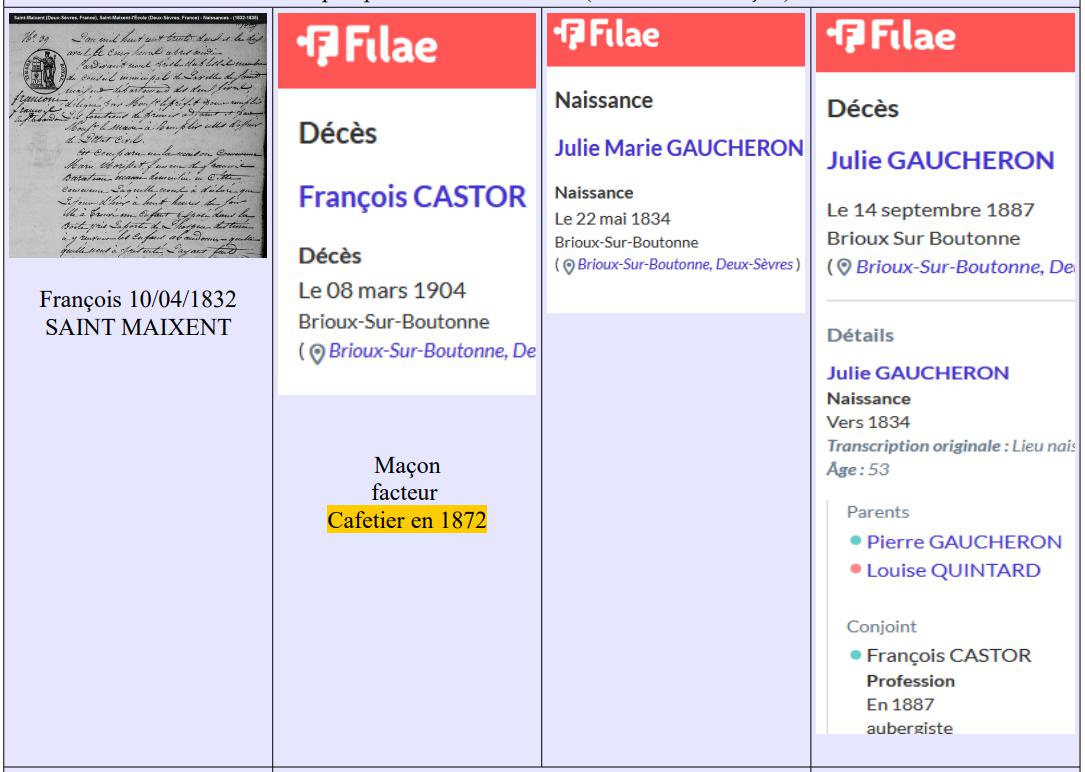Click the date Le 08 mars 1904

(x=382, y=291)
